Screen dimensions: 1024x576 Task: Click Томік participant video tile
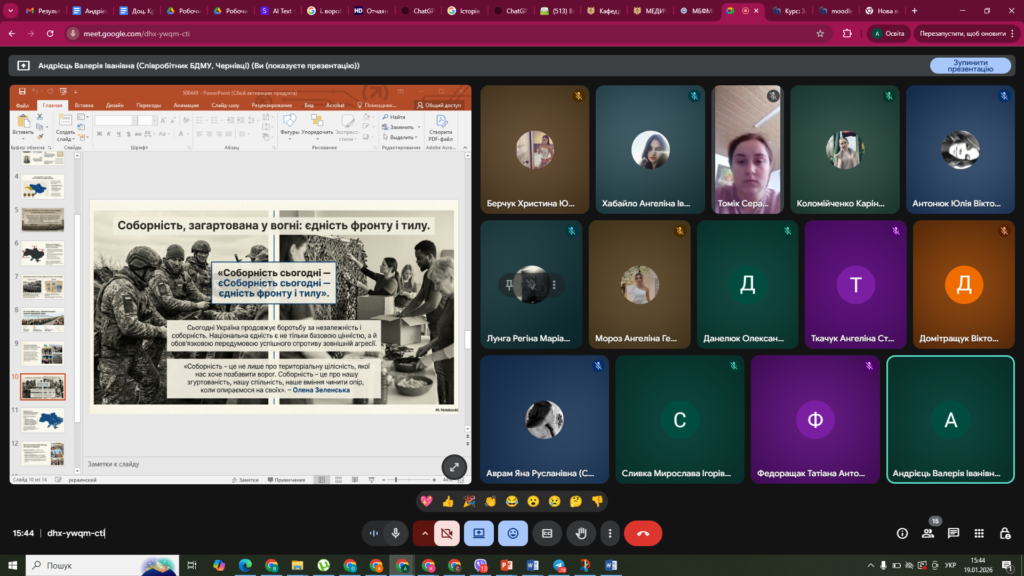[746, 150]
